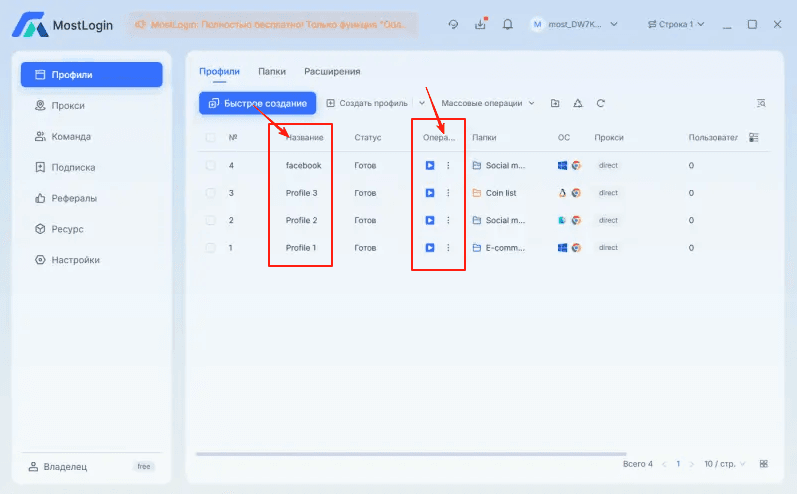Select Profile 1 row checkbox

(210, 248)
